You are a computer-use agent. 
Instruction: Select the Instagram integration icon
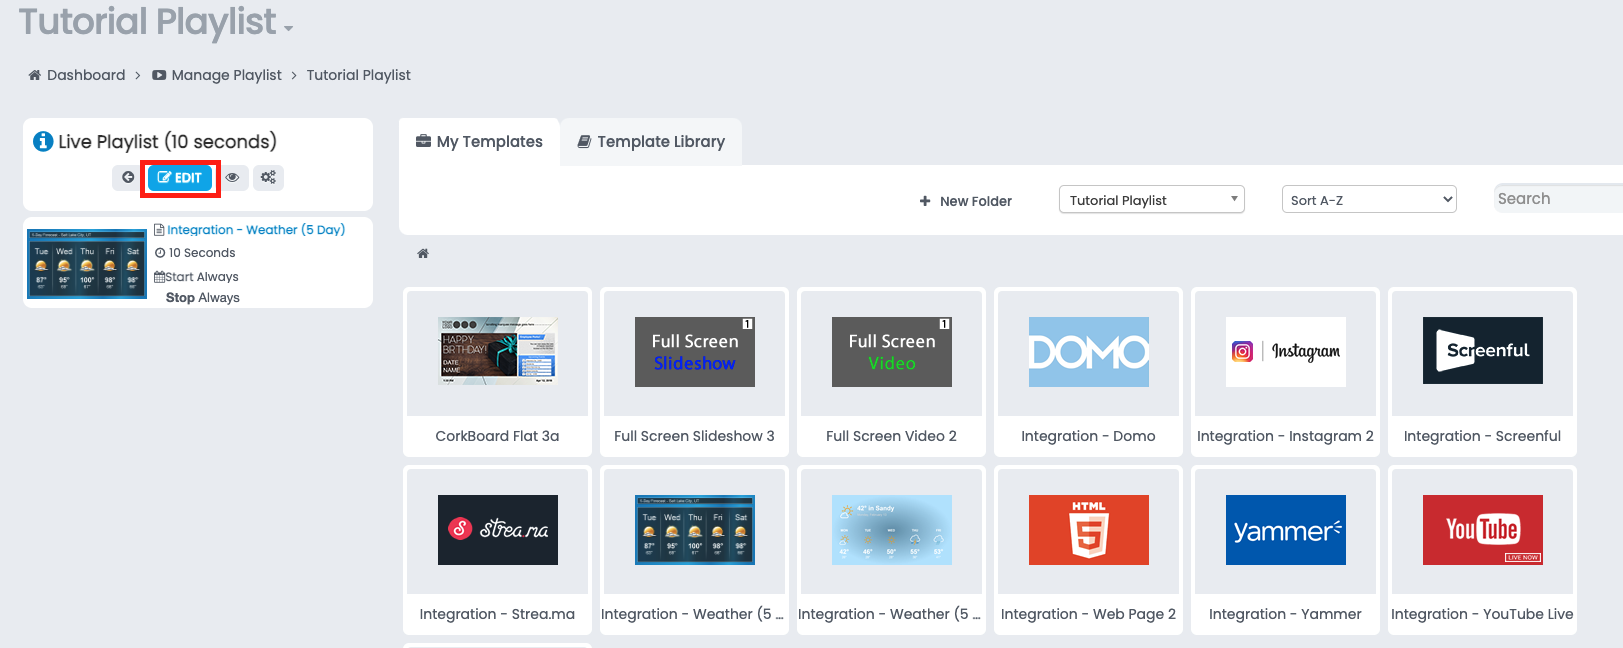[x=1286, y=352]
